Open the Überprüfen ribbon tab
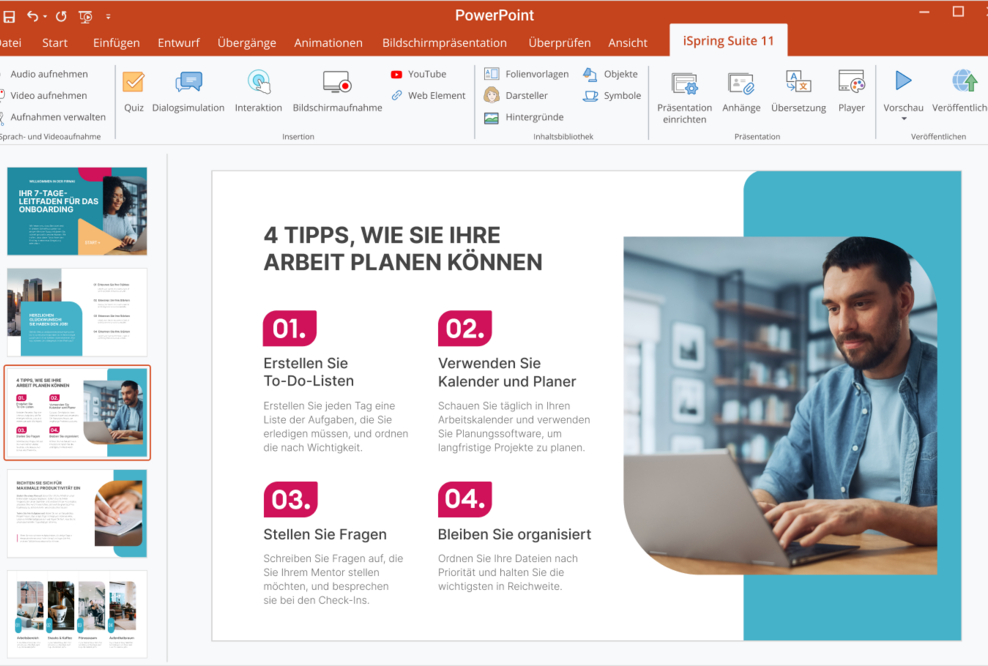This screenshot has width=988, height=666. click(x=559, y=43)
